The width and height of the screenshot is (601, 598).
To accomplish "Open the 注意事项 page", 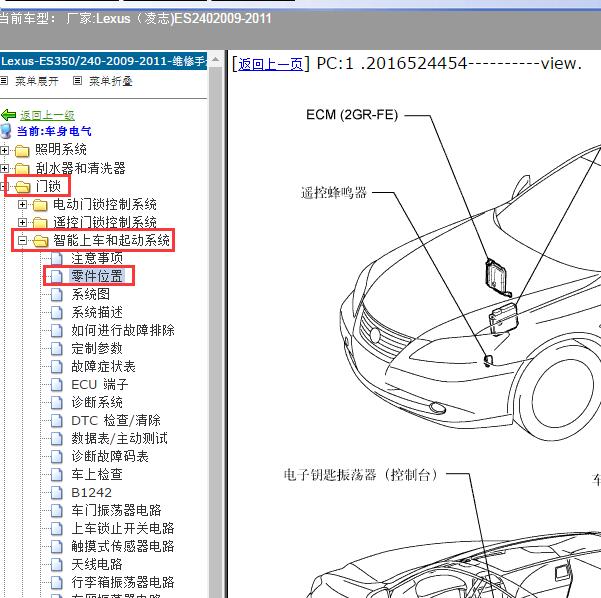I will [97, 258].
